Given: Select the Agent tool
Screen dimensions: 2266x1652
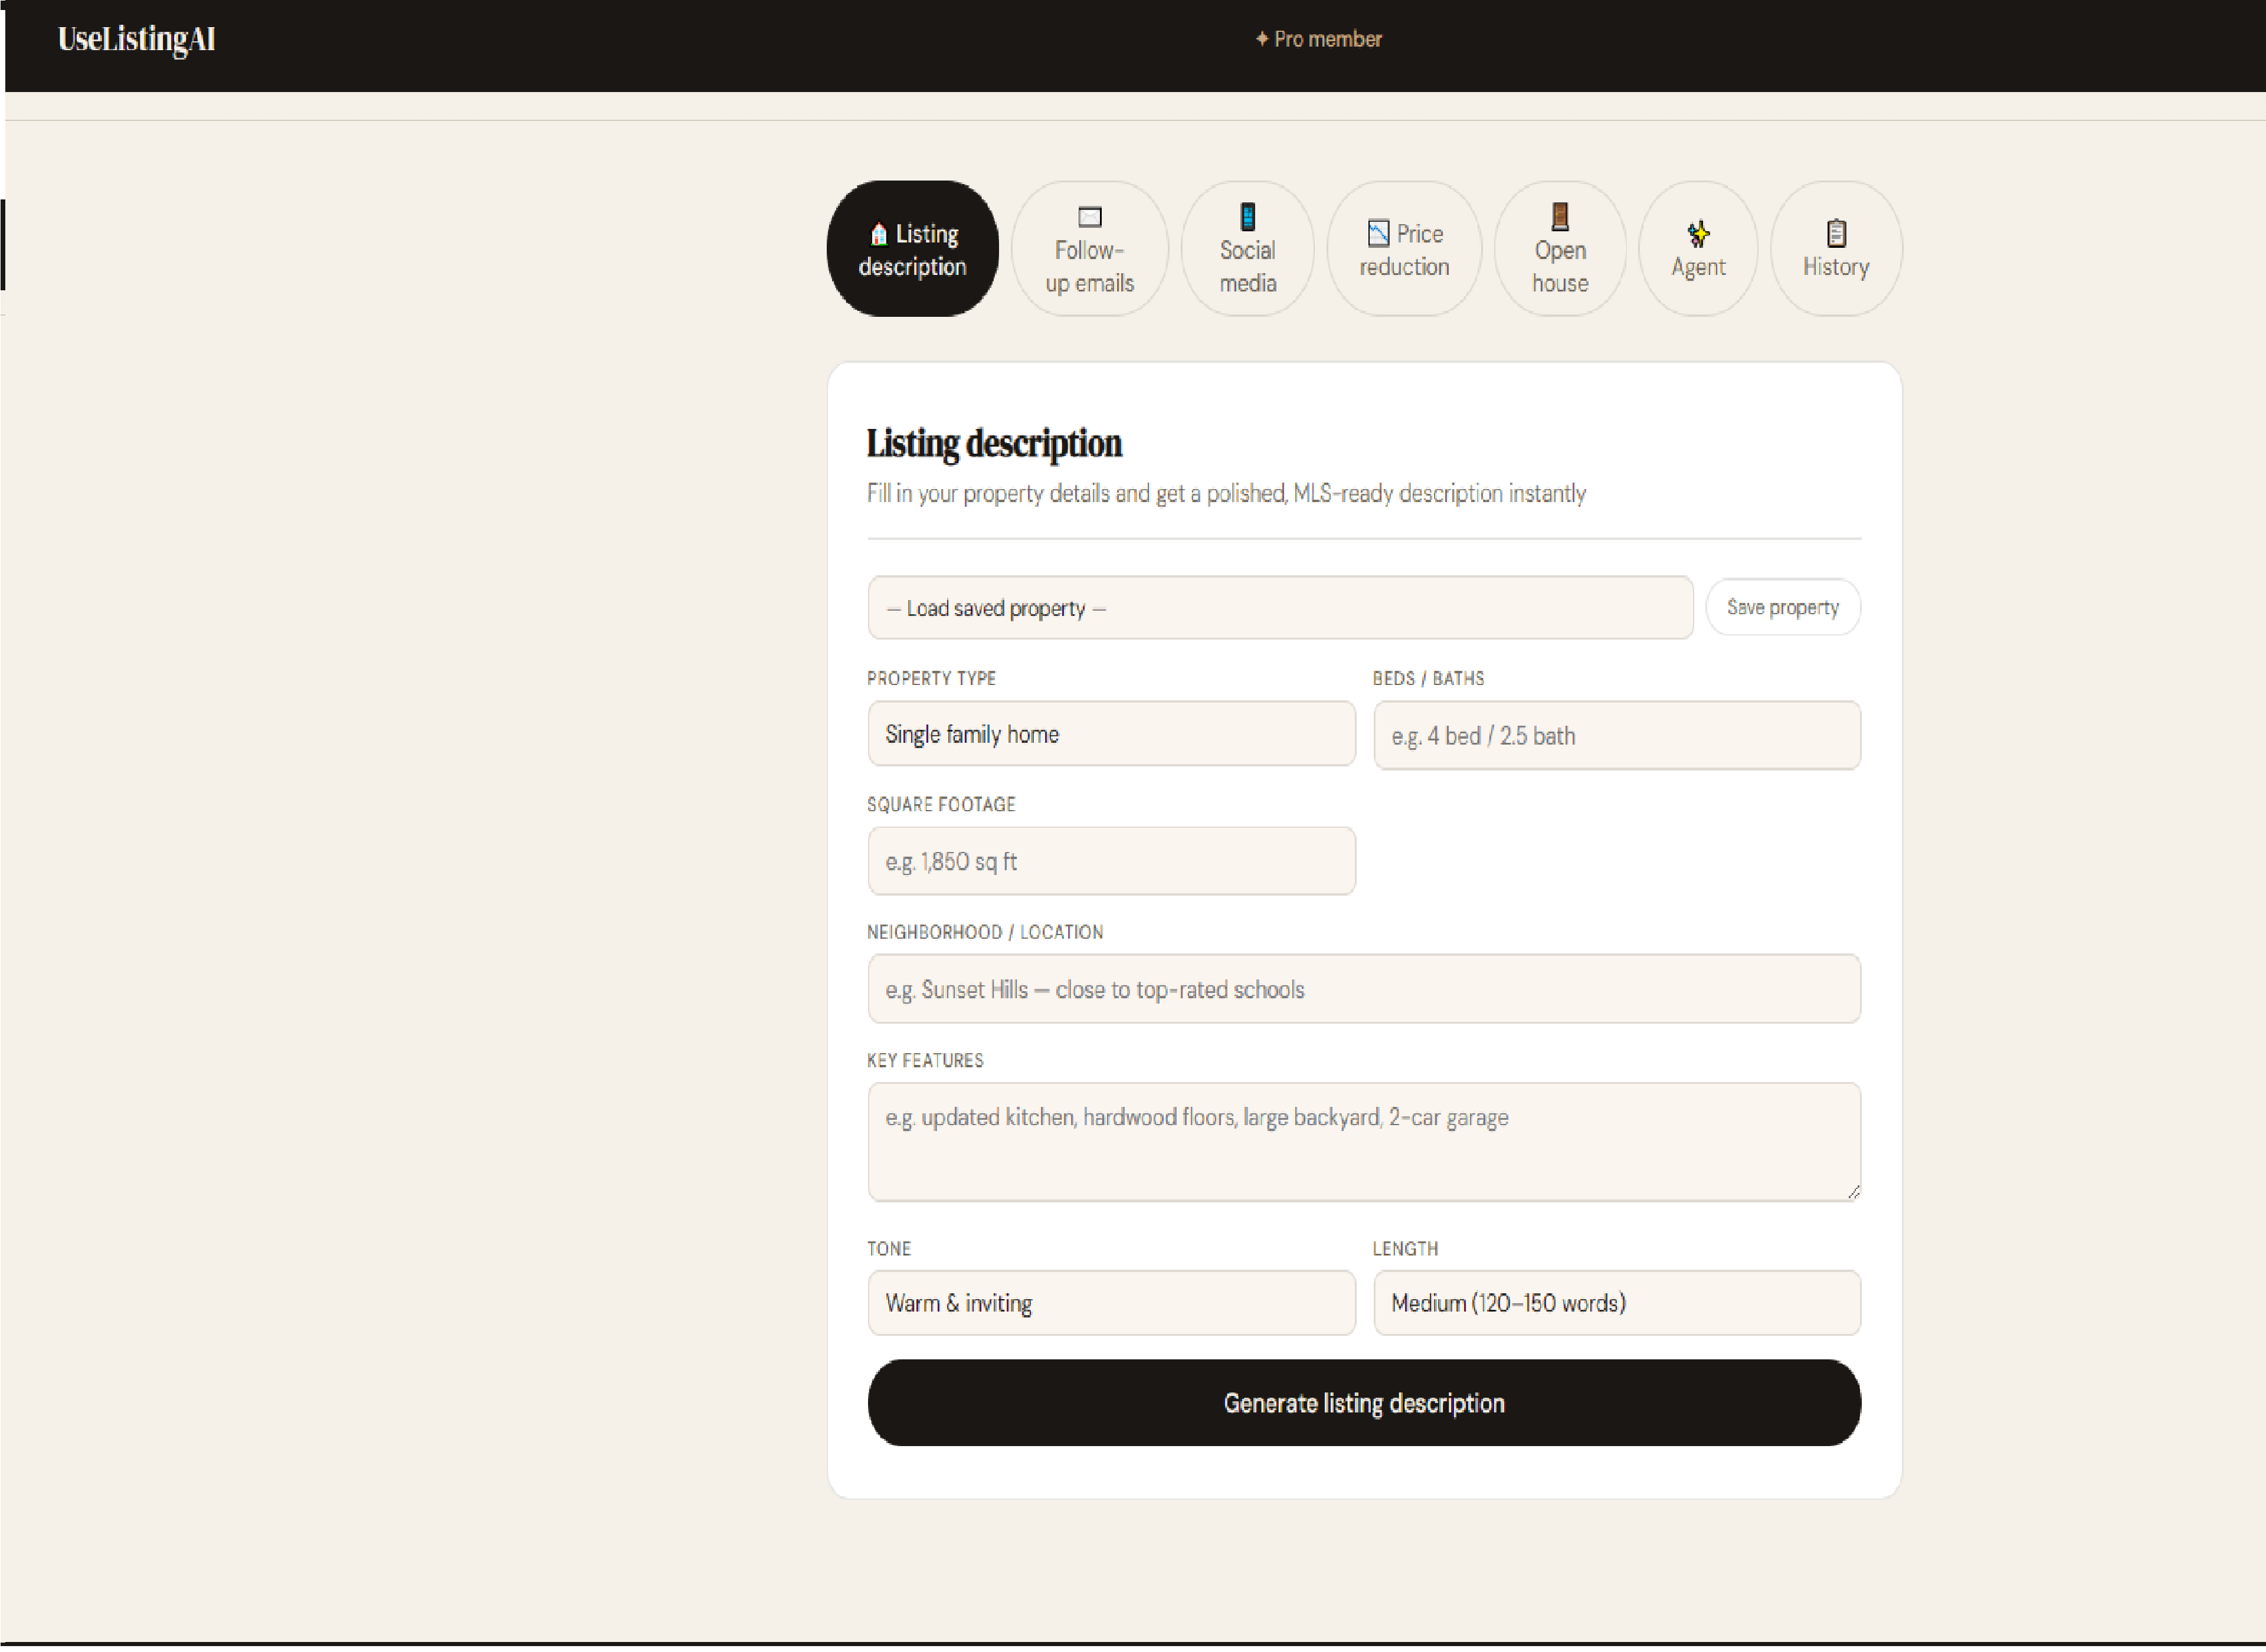Looking at the screenshot, I should point(1697,248).
